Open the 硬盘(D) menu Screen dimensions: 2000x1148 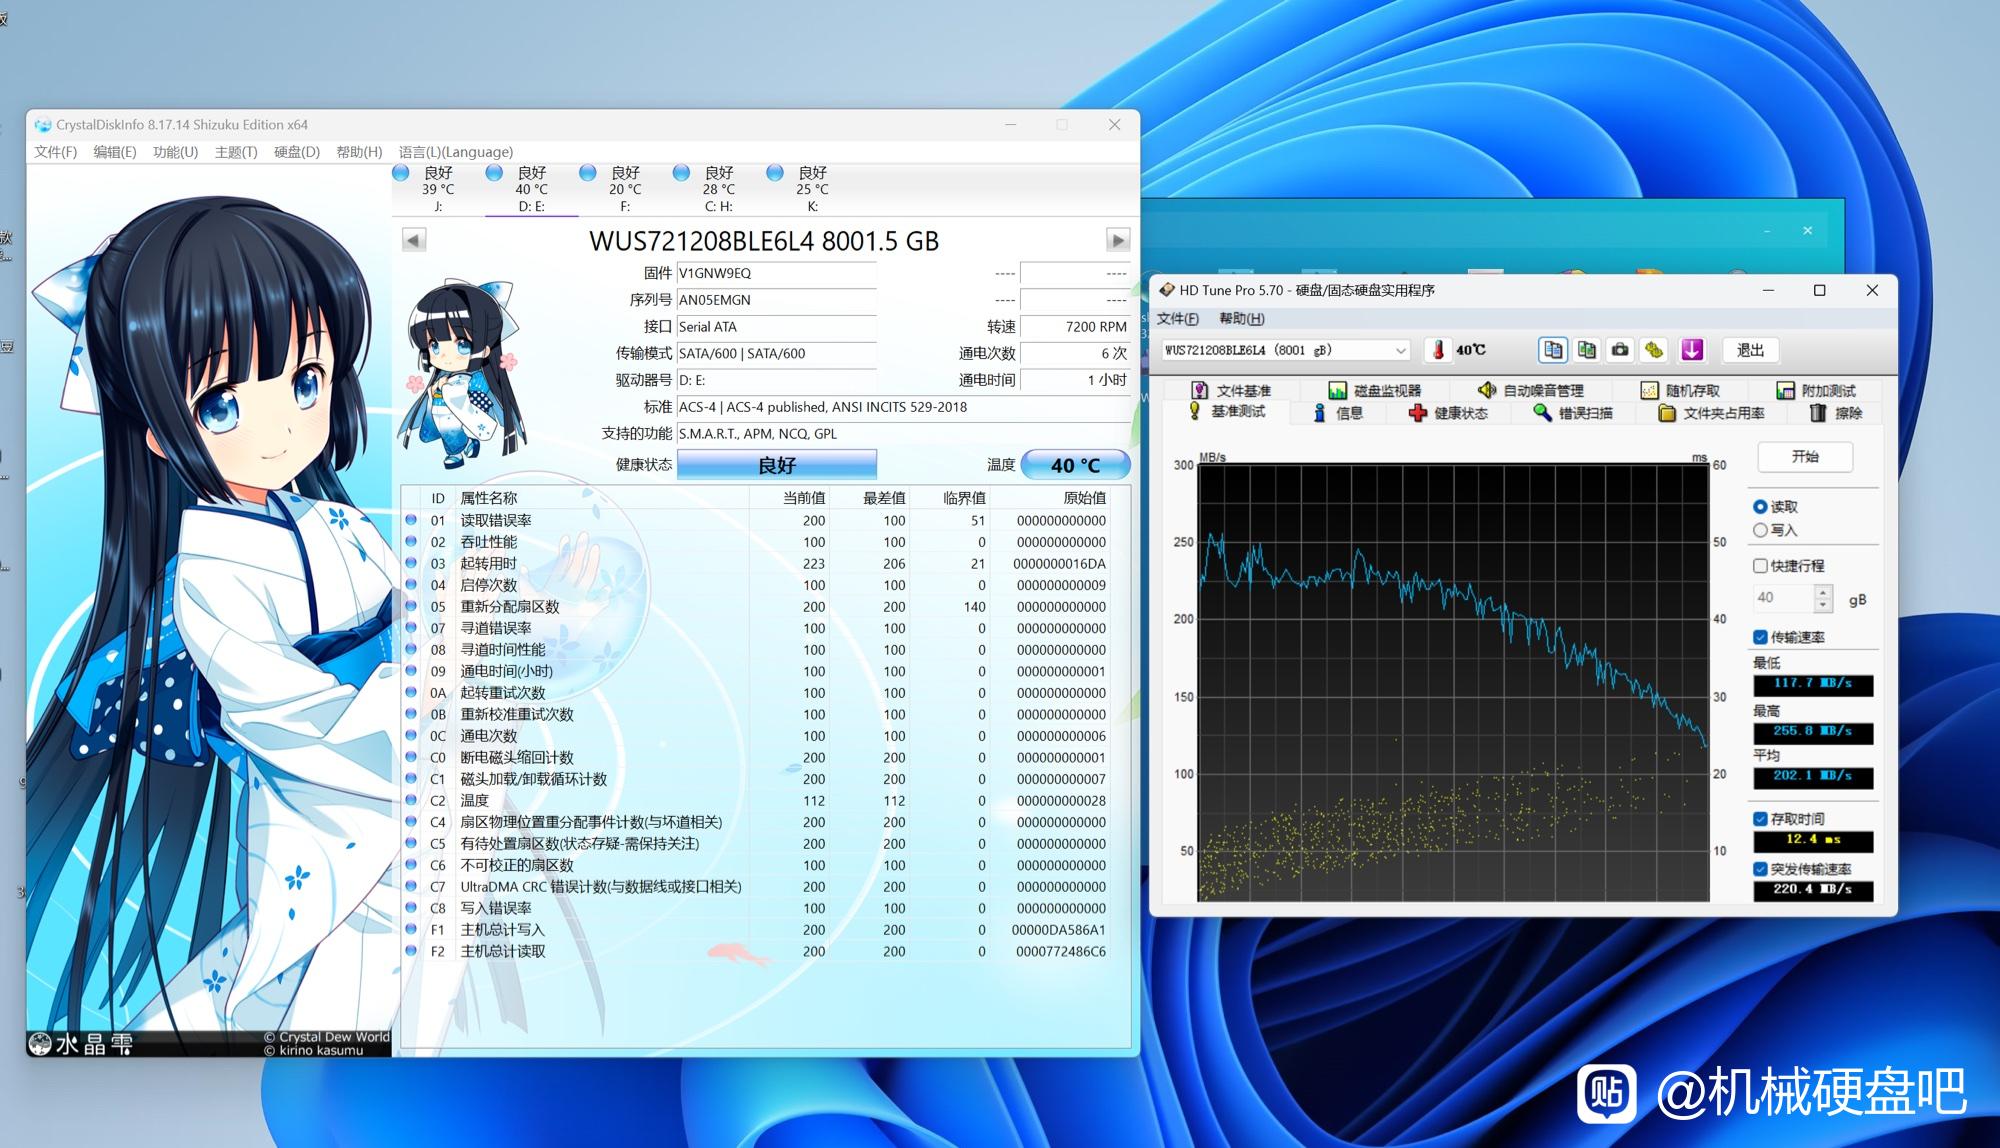297,152
